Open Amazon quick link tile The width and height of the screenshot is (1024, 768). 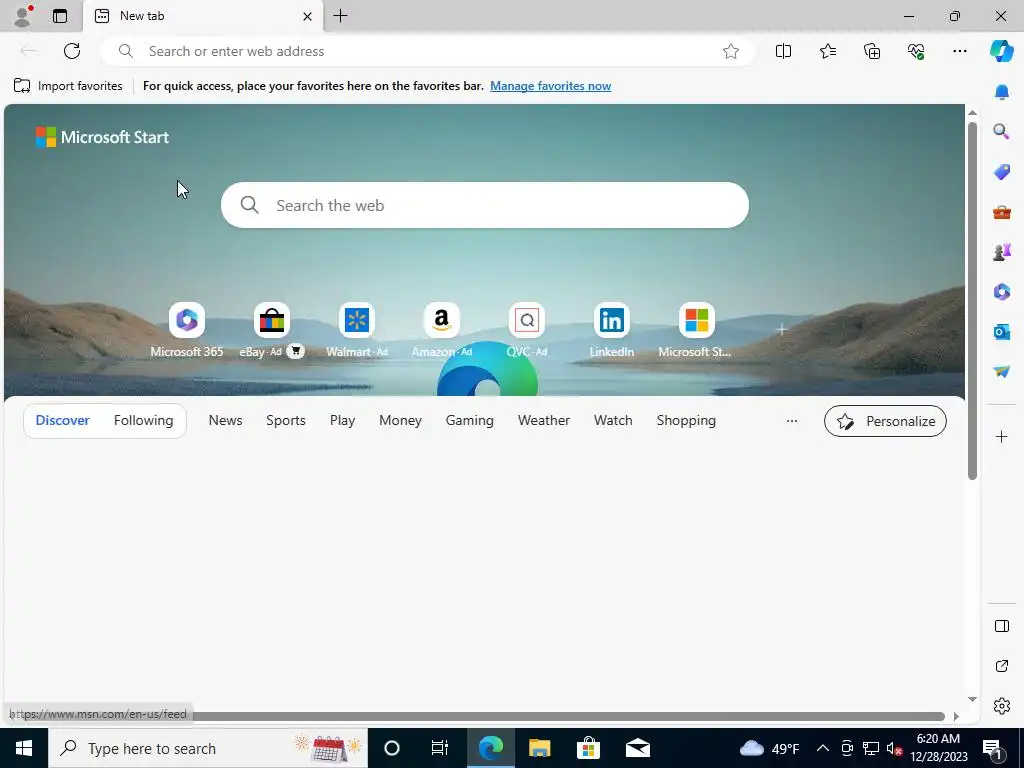click(x=441, y=330)
